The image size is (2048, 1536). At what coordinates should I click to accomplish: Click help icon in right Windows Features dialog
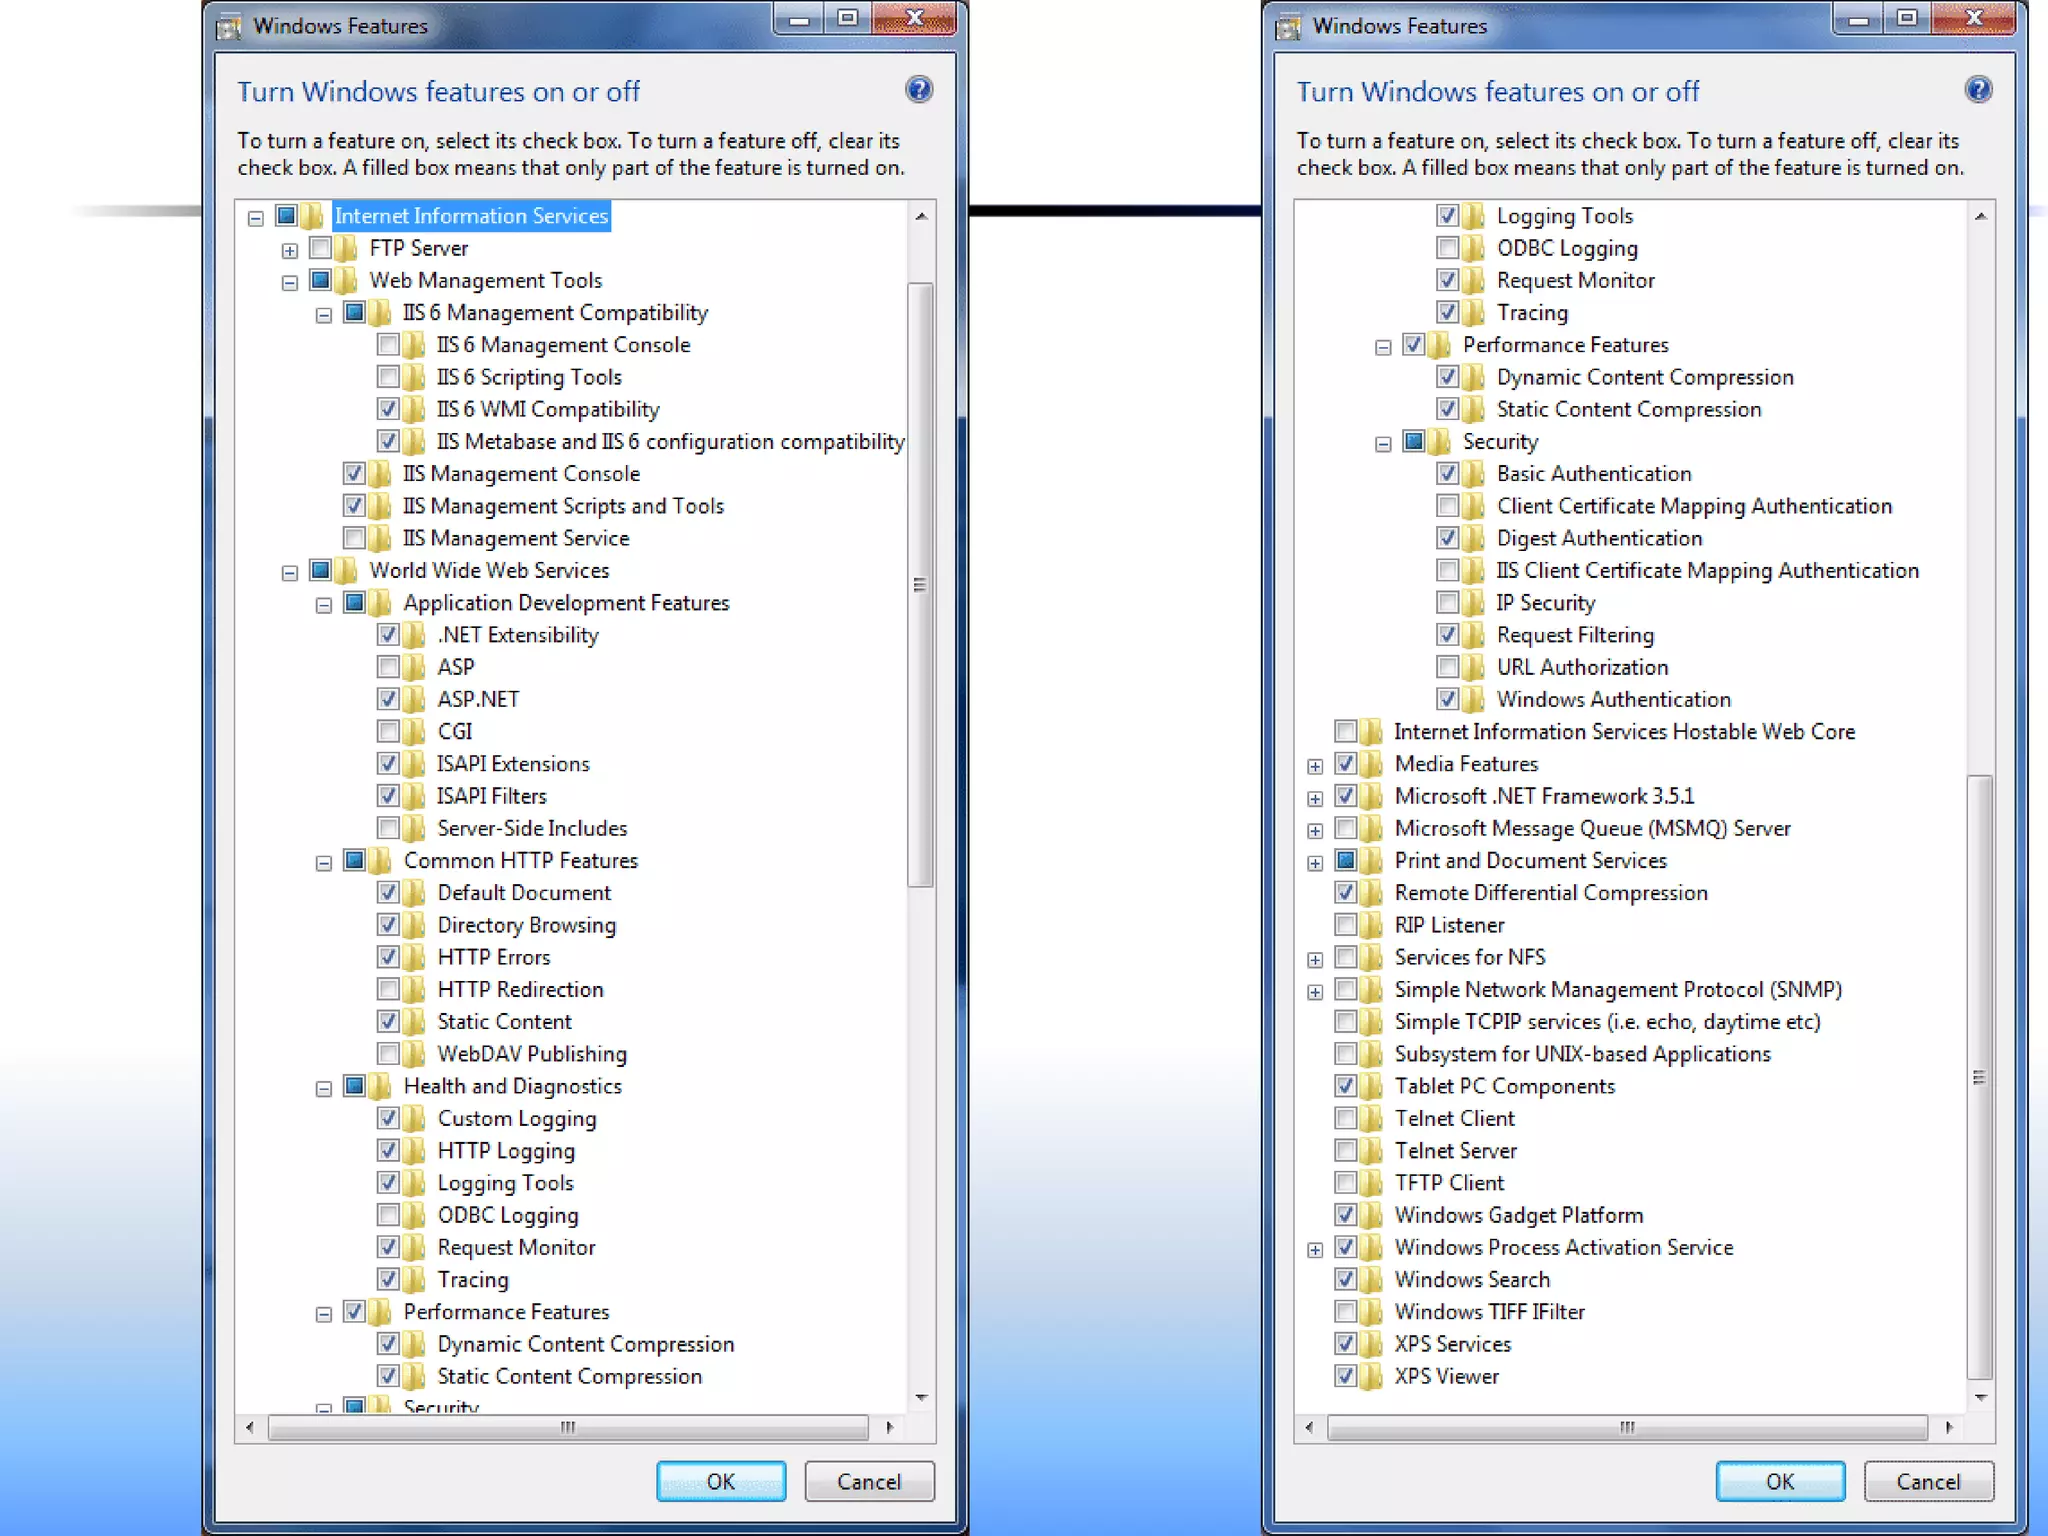pyautogui.click(x=1977, y=90)
